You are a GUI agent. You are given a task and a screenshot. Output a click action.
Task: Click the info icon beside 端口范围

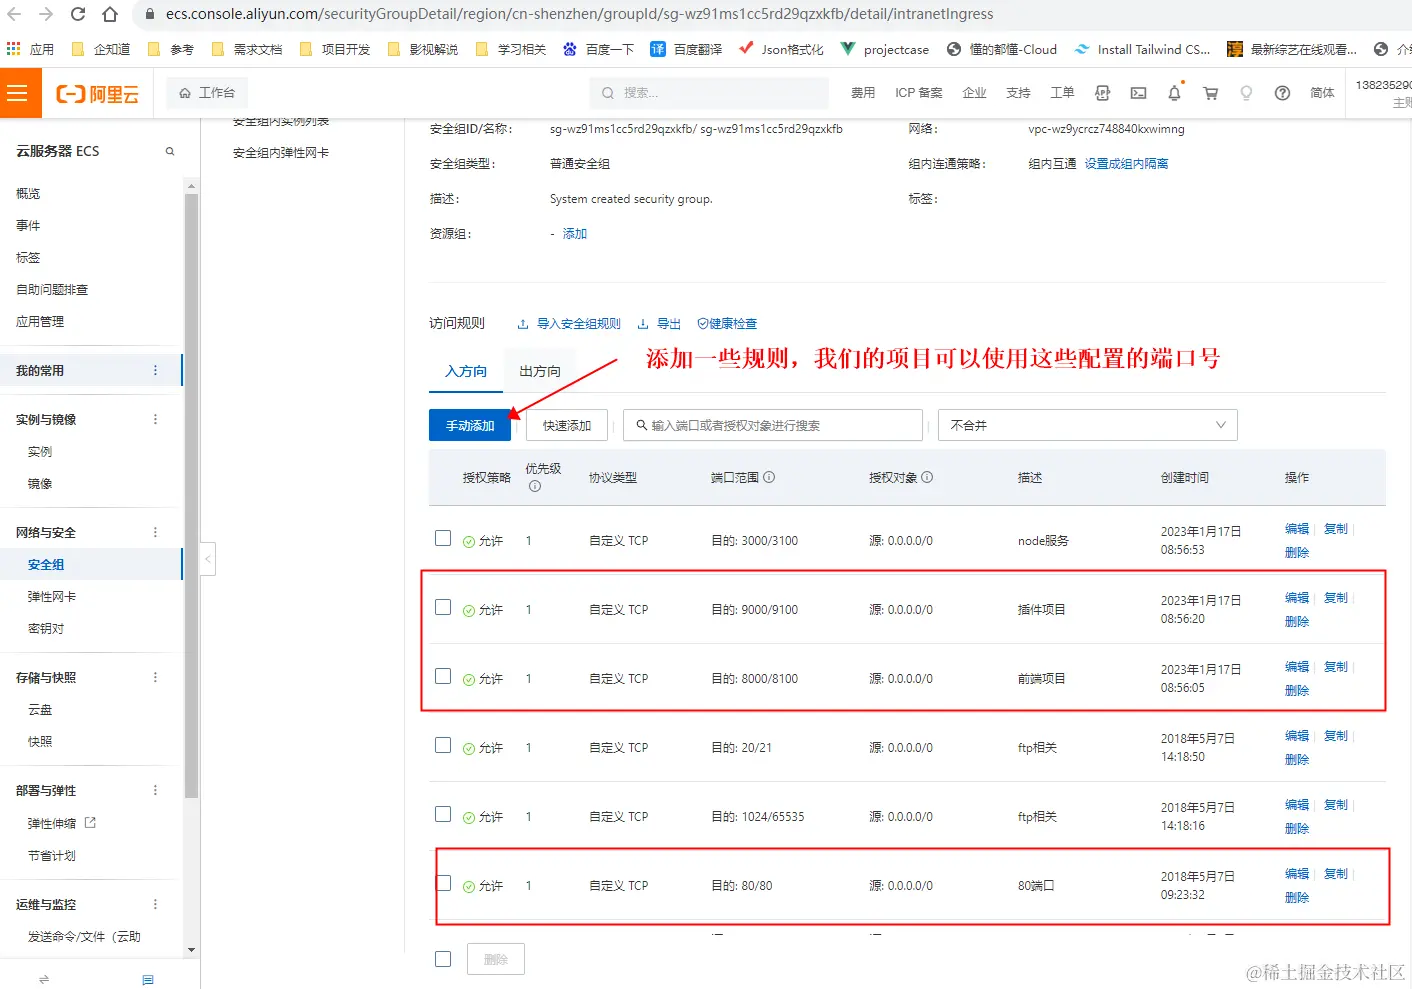click(769, 477)
